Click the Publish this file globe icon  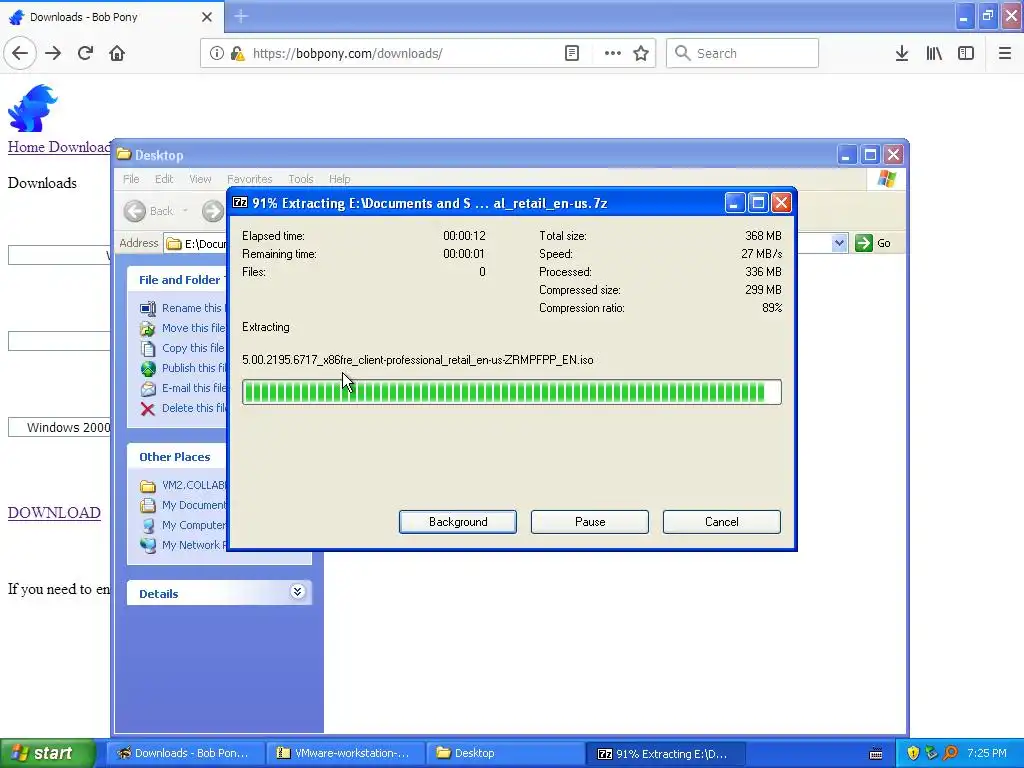point(148,368)
